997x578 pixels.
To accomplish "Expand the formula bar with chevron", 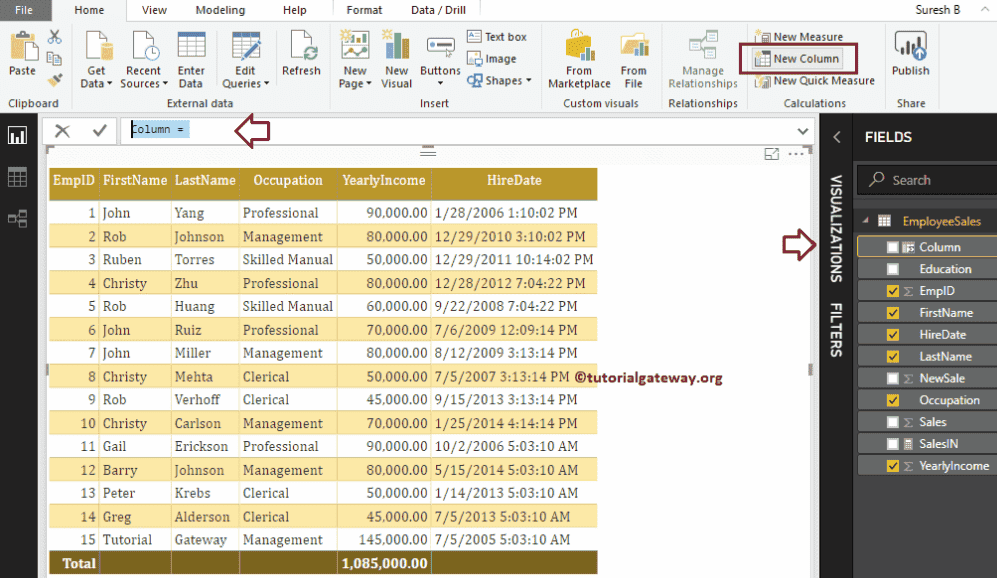I will click(x=802, y=131).
